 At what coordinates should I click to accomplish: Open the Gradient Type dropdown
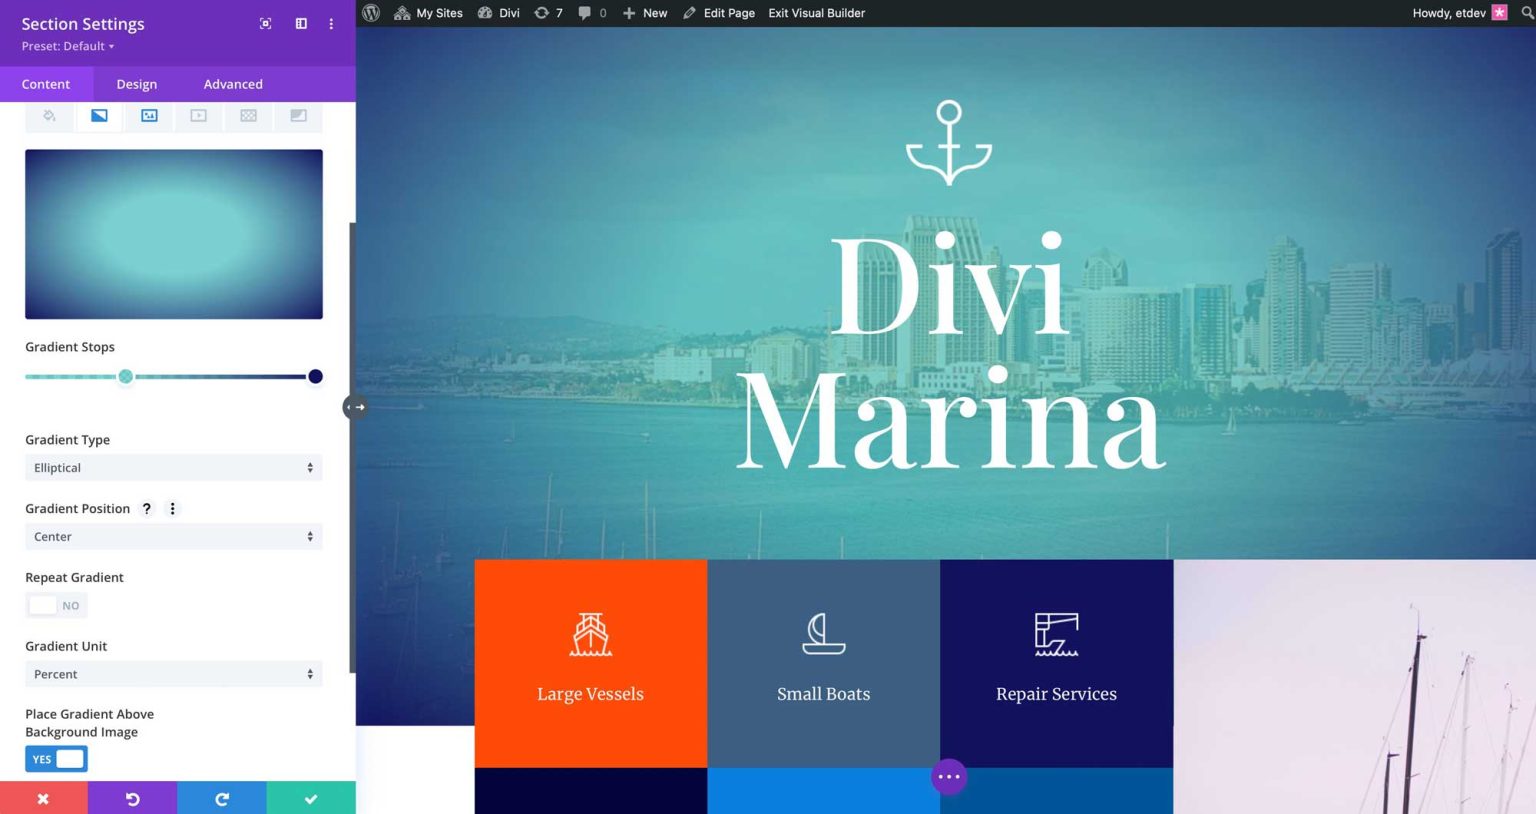(x=173, y=467)
